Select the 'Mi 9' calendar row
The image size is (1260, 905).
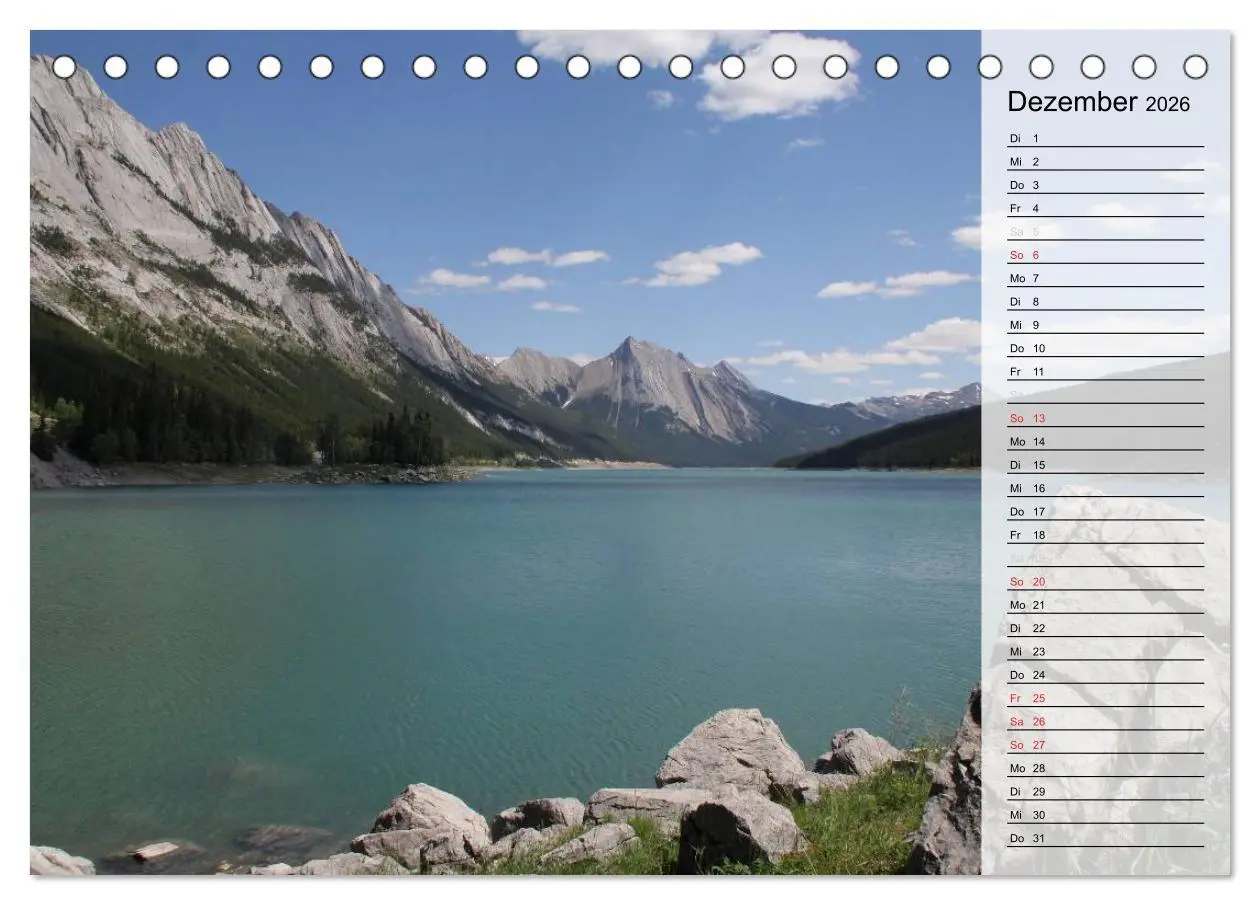point(1105,325)
